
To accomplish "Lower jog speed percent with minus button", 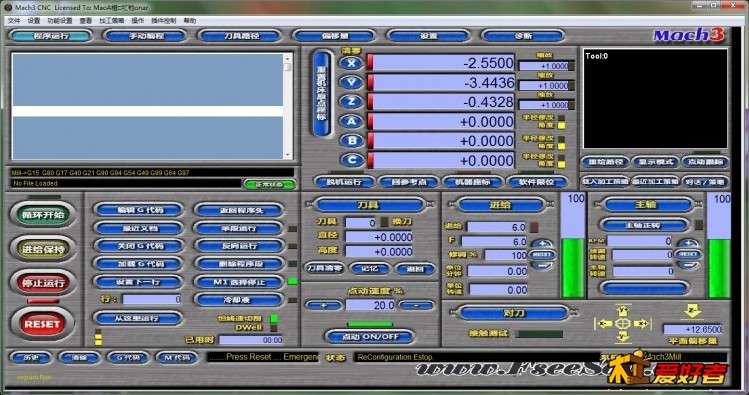I will [x=416, y=305].
